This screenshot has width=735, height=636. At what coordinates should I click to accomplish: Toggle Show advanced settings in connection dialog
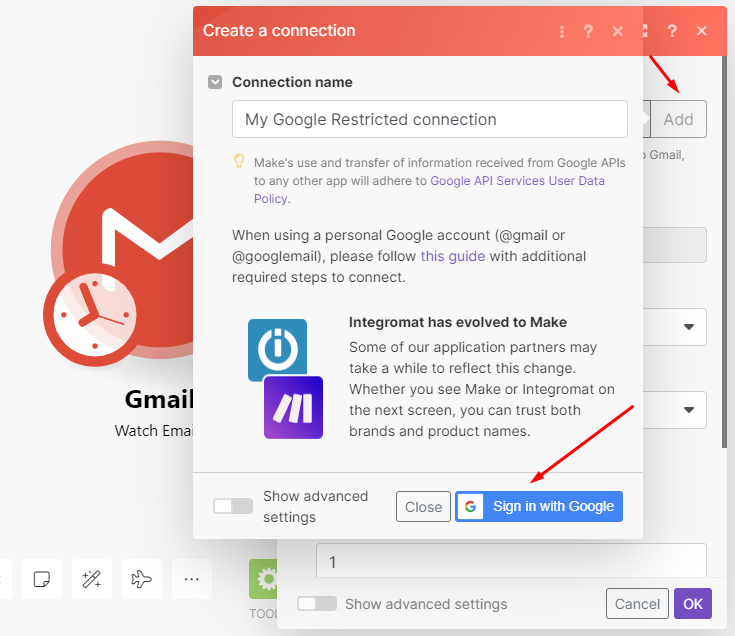coord(233,506)
